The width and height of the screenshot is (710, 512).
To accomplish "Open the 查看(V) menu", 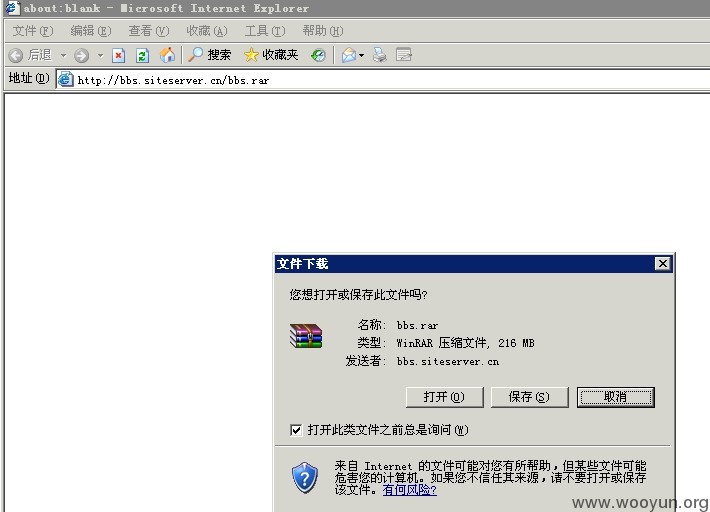I will pyautogui.click(x=149, y=31).
